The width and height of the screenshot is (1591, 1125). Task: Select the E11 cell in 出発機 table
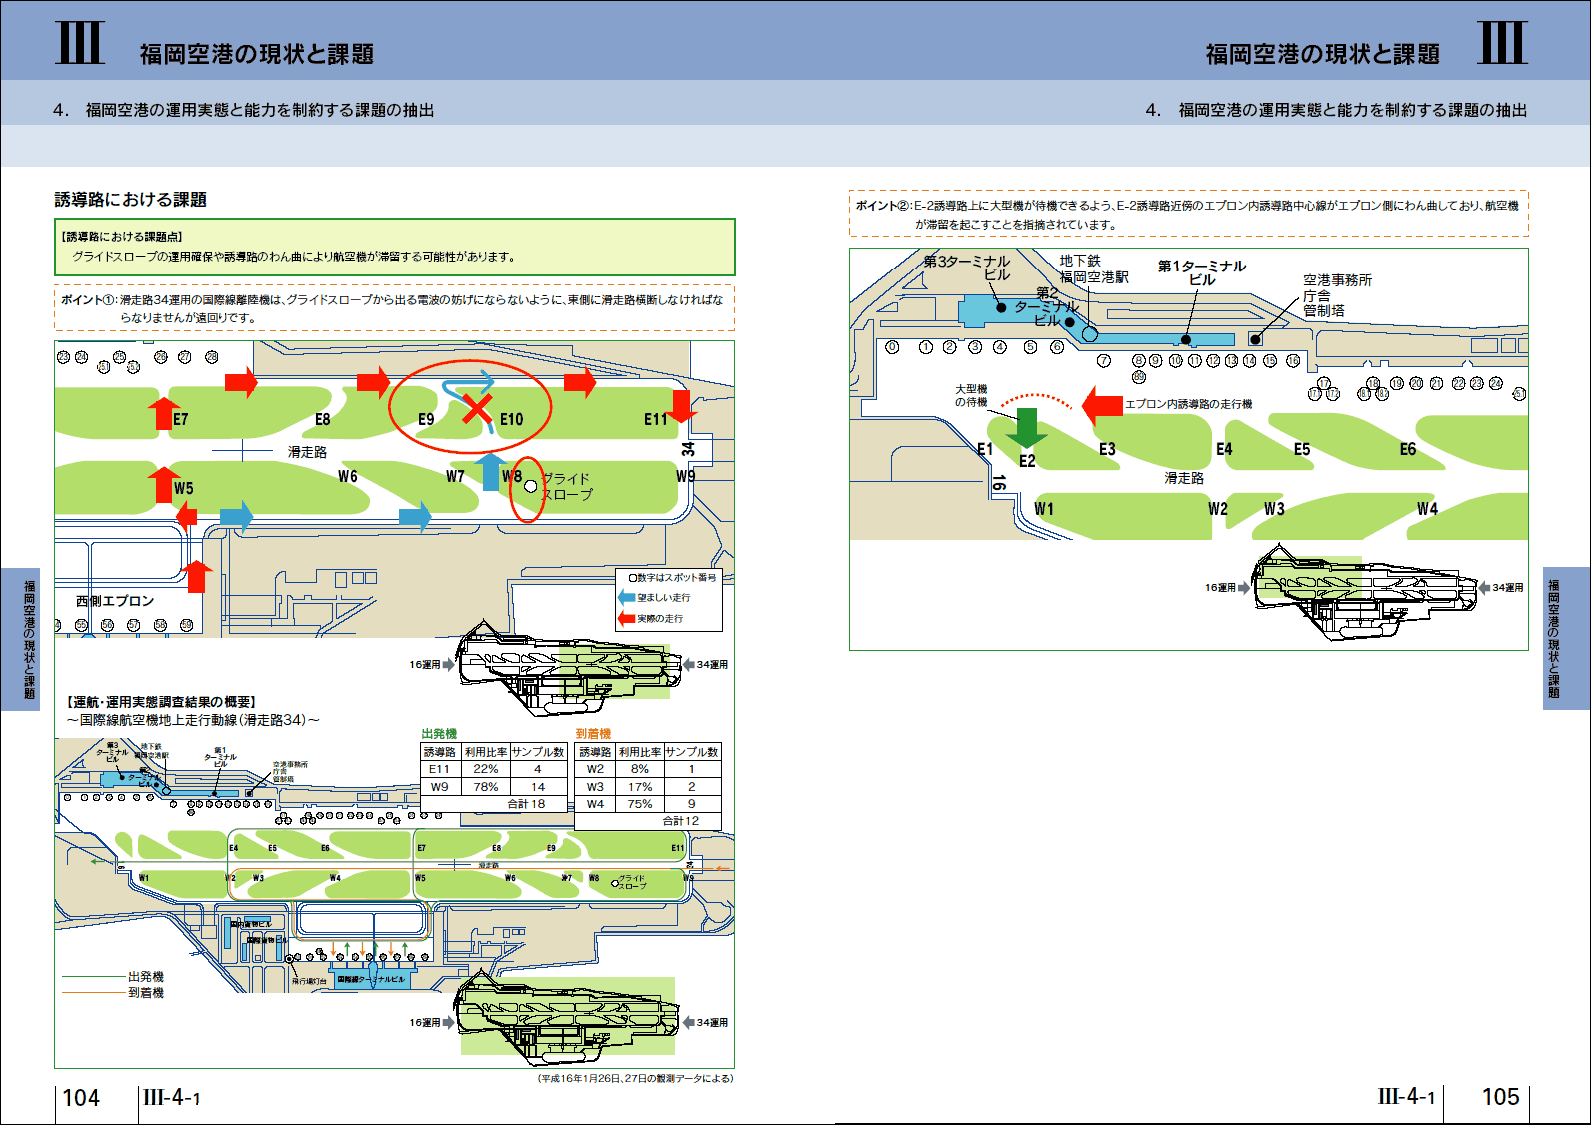(x=439, y=769)
